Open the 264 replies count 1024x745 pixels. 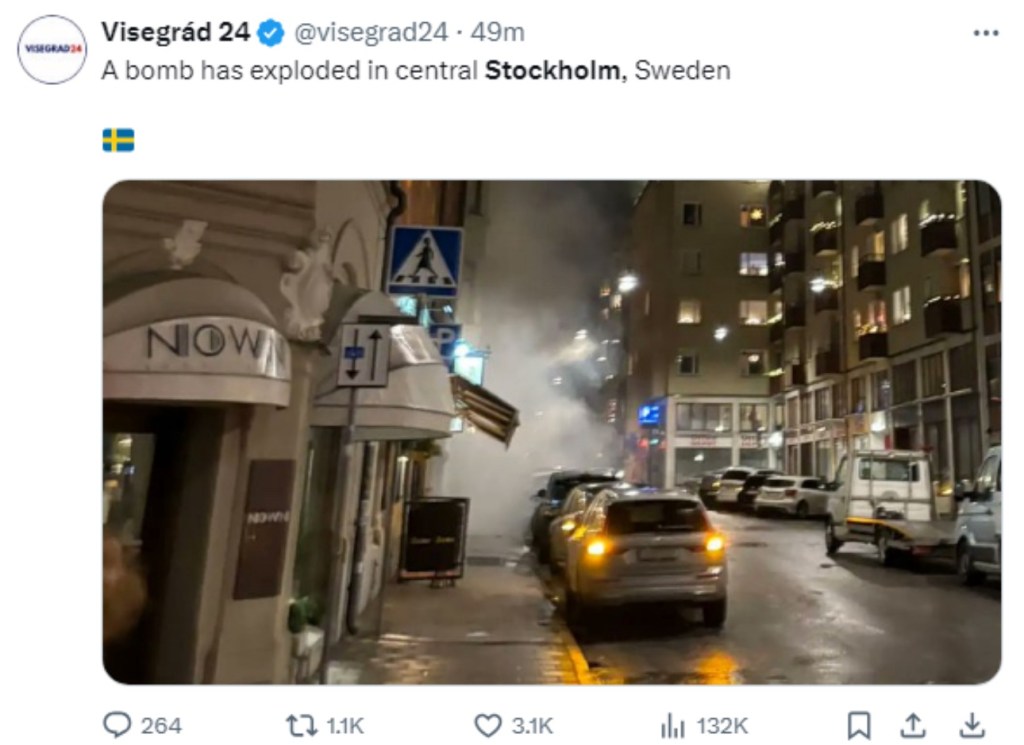[161, 726]
